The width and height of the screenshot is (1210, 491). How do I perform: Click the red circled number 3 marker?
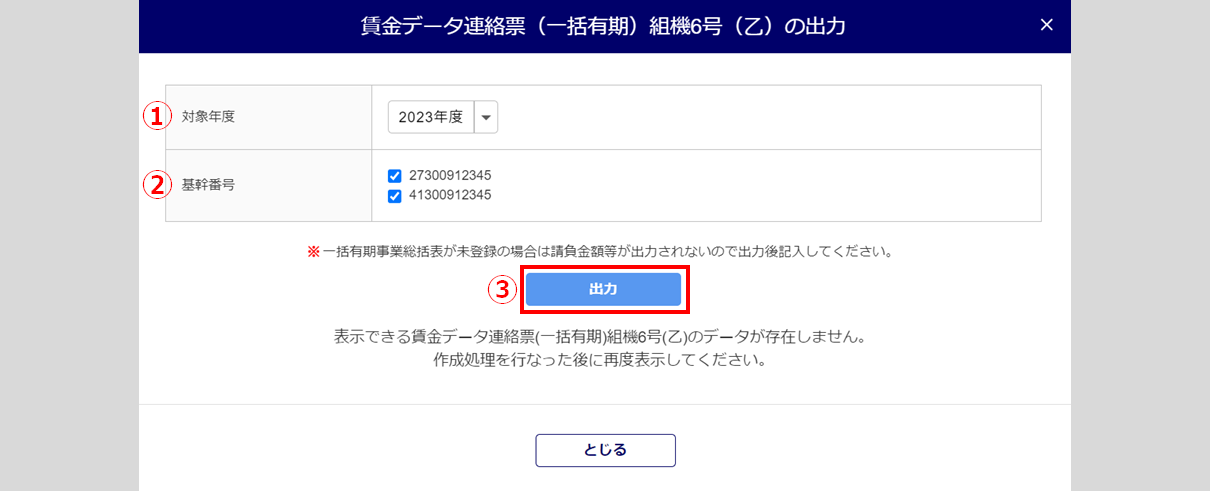[x=501, y=290]
